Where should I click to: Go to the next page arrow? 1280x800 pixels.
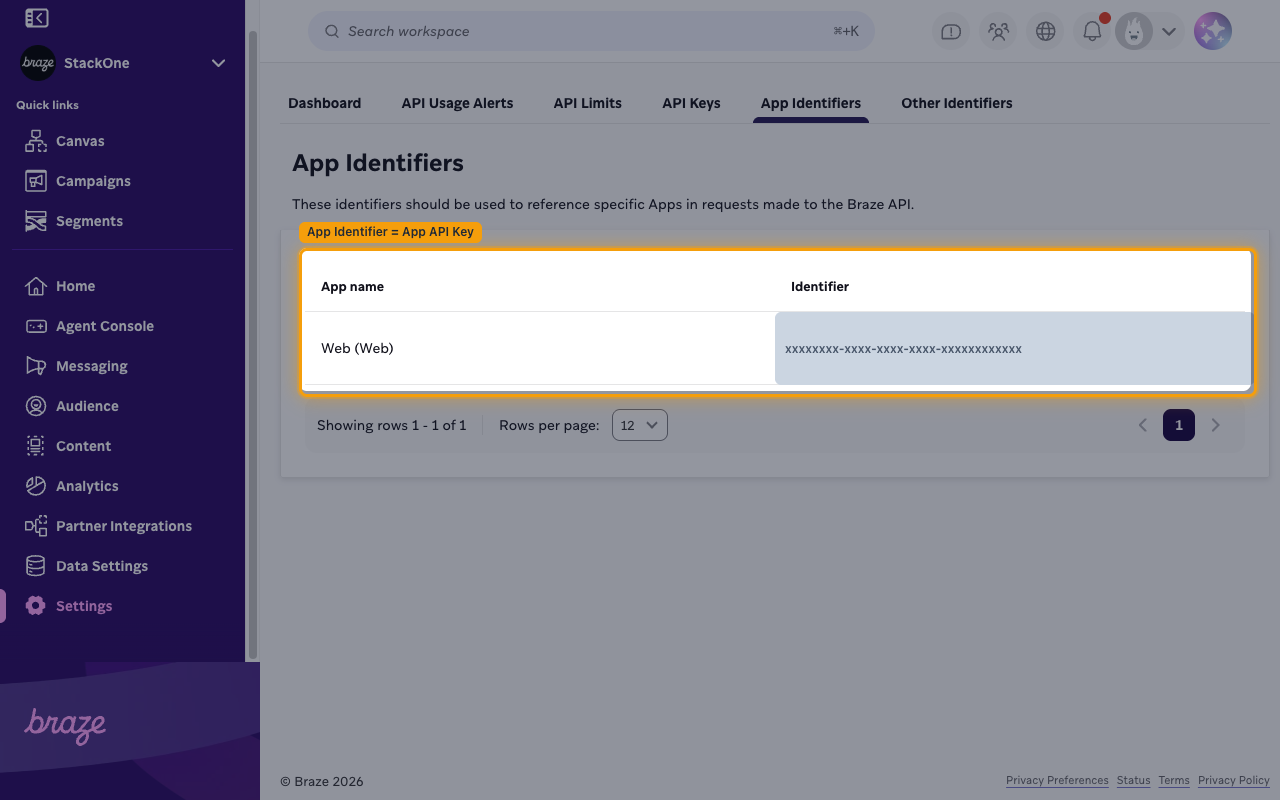click(x=1215, y=425)
